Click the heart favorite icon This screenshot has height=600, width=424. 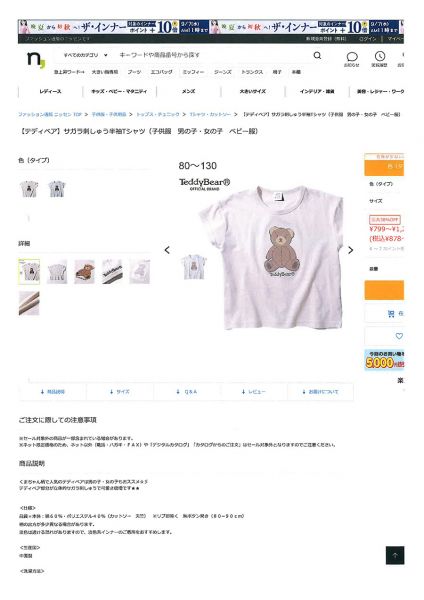pyautogui.click(x=399, y=336)
